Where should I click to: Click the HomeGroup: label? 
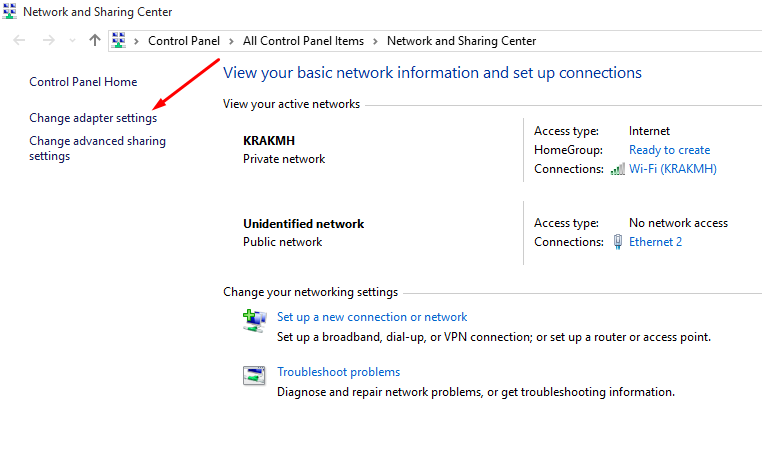point(568,150)
